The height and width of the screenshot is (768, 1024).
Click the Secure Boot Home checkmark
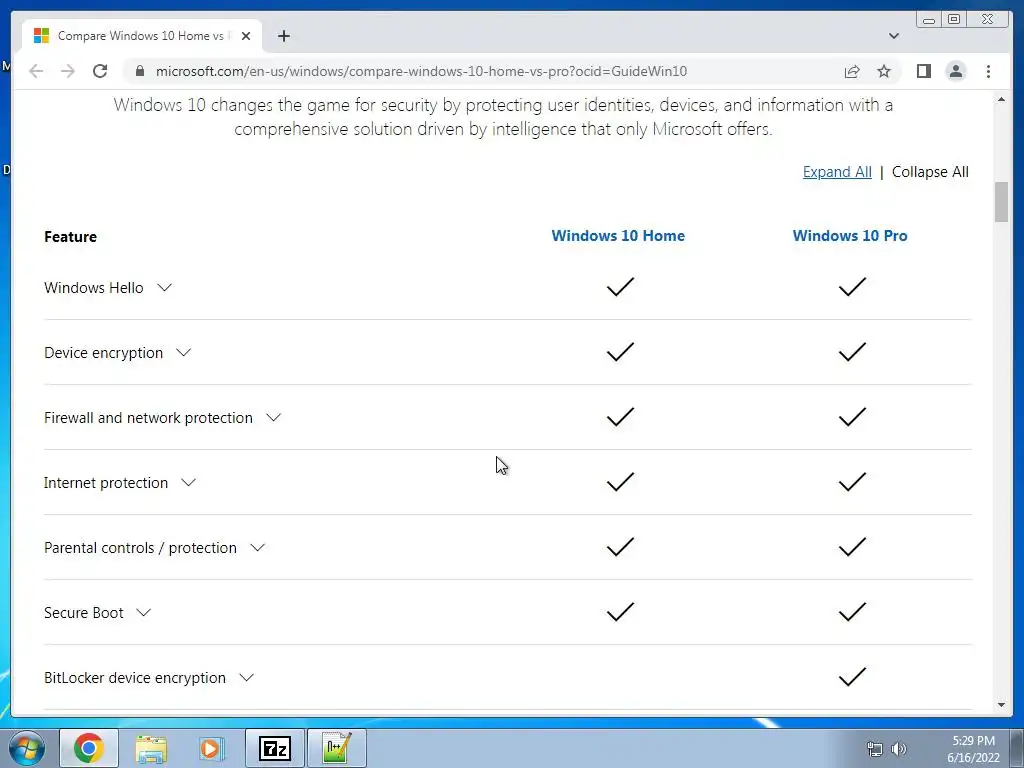click(620, 611)
